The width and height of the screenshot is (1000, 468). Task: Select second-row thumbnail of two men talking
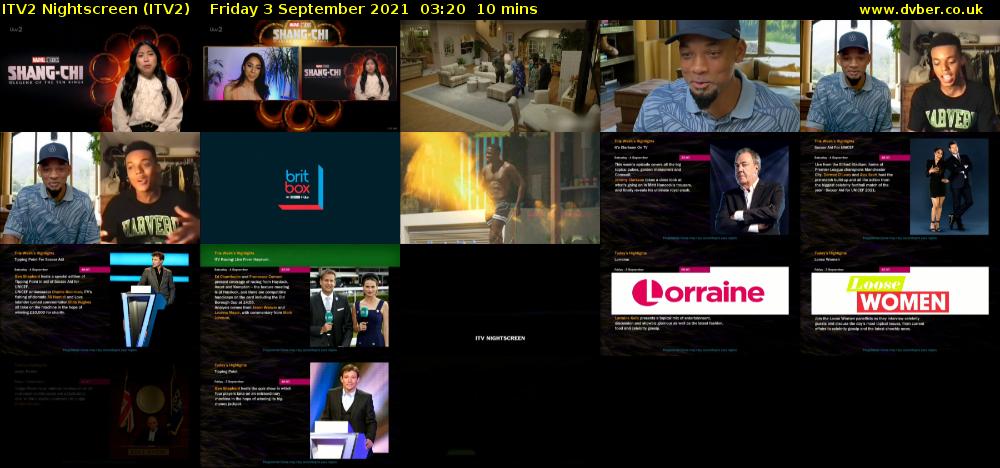pyautogui.click(x=100, y=188)
